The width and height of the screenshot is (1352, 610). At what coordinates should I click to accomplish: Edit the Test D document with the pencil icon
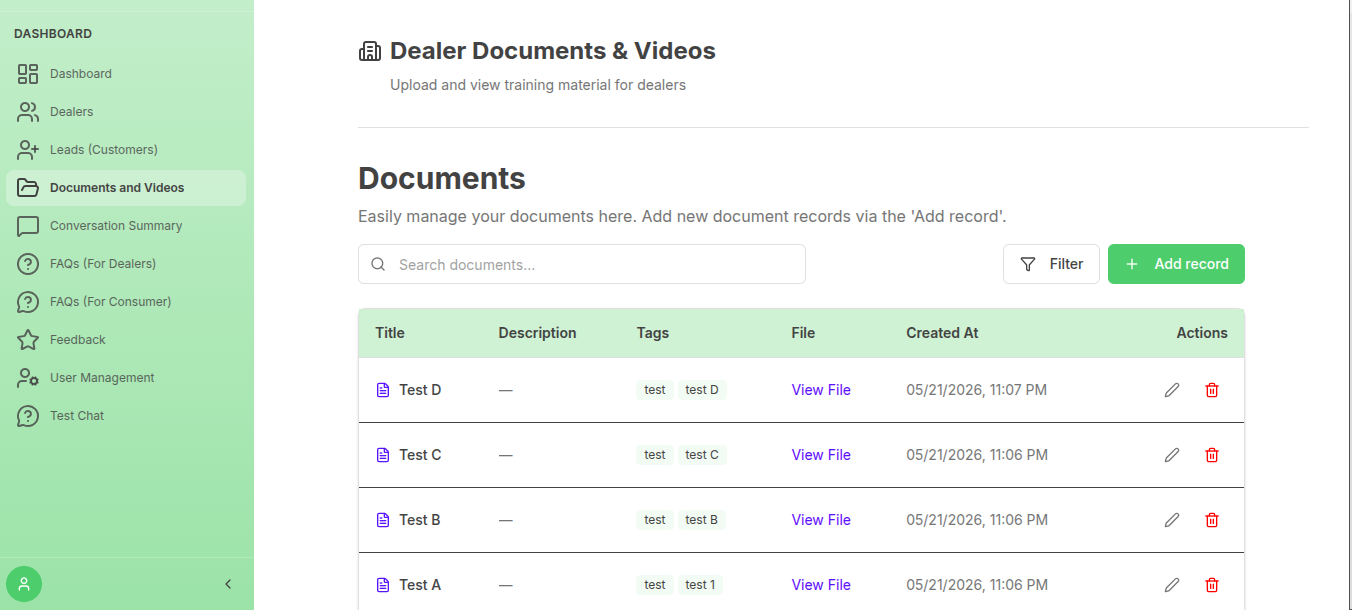point(1172,390)
